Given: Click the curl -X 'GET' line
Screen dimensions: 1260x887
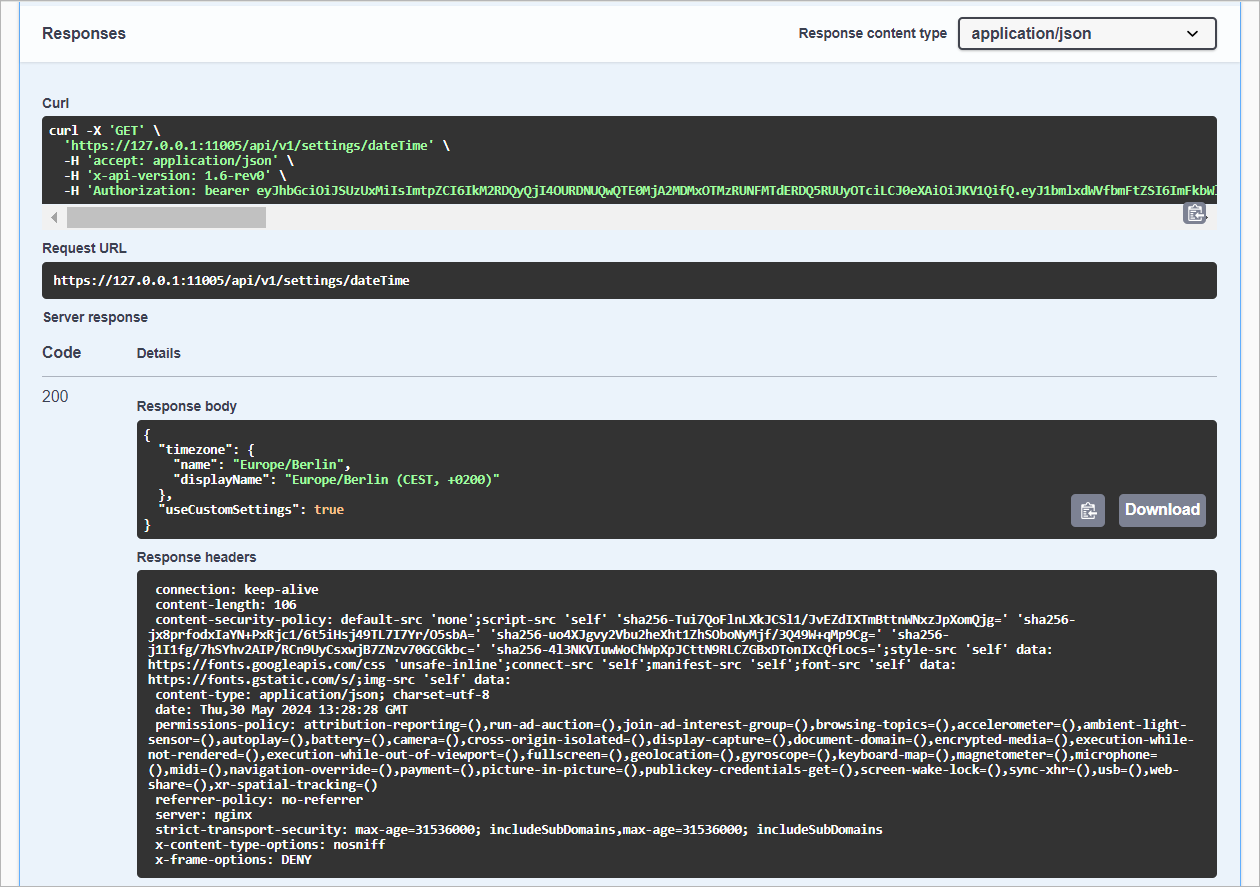Looking at the screenshot, I should (x=104, y=131).
